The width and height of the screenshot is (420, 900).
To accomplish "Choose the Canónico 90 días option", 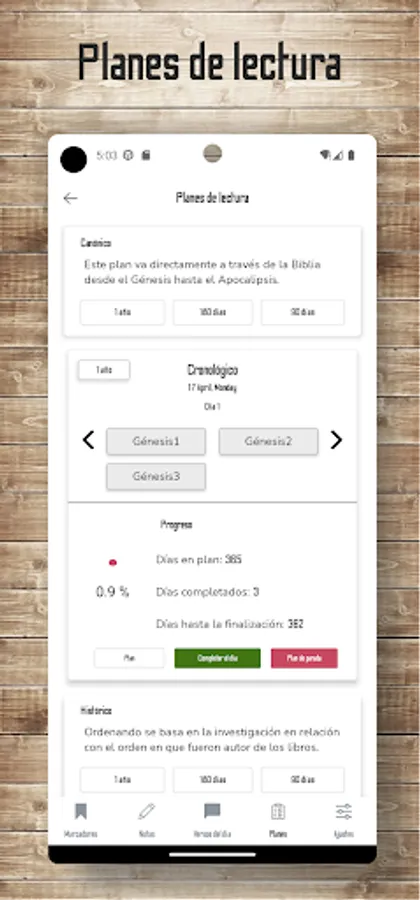I will (303, 312).
